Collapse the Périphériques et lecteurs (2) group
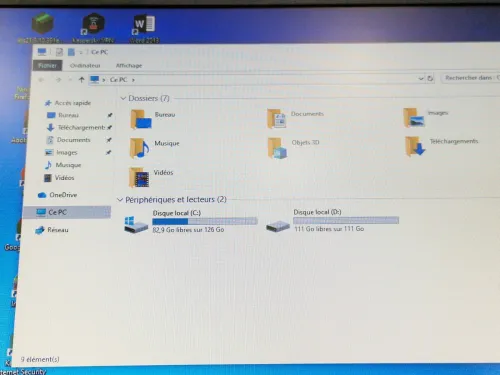The height and width of the screenshot is (375, 500). [x=120, y=200]
